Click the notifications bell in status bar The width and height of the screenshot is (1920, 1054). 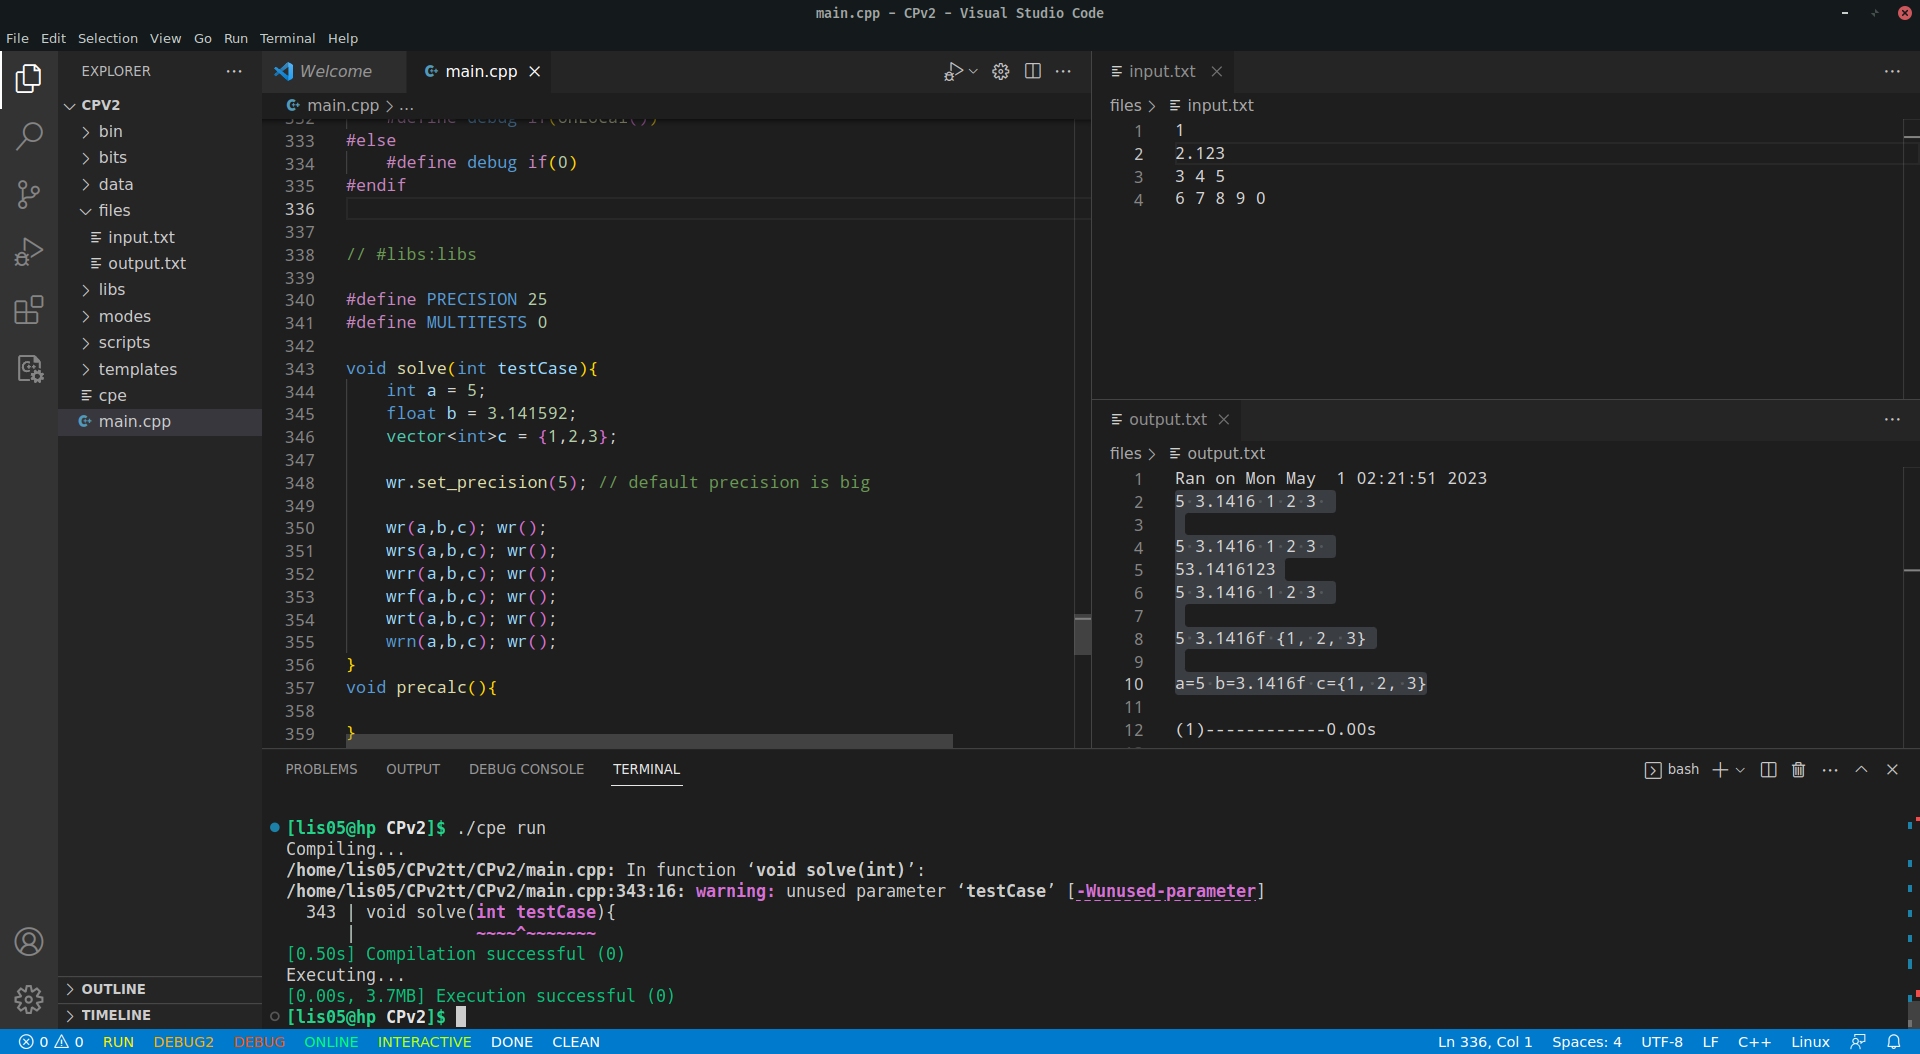pyautogui.click(x=1893, y=1042)
